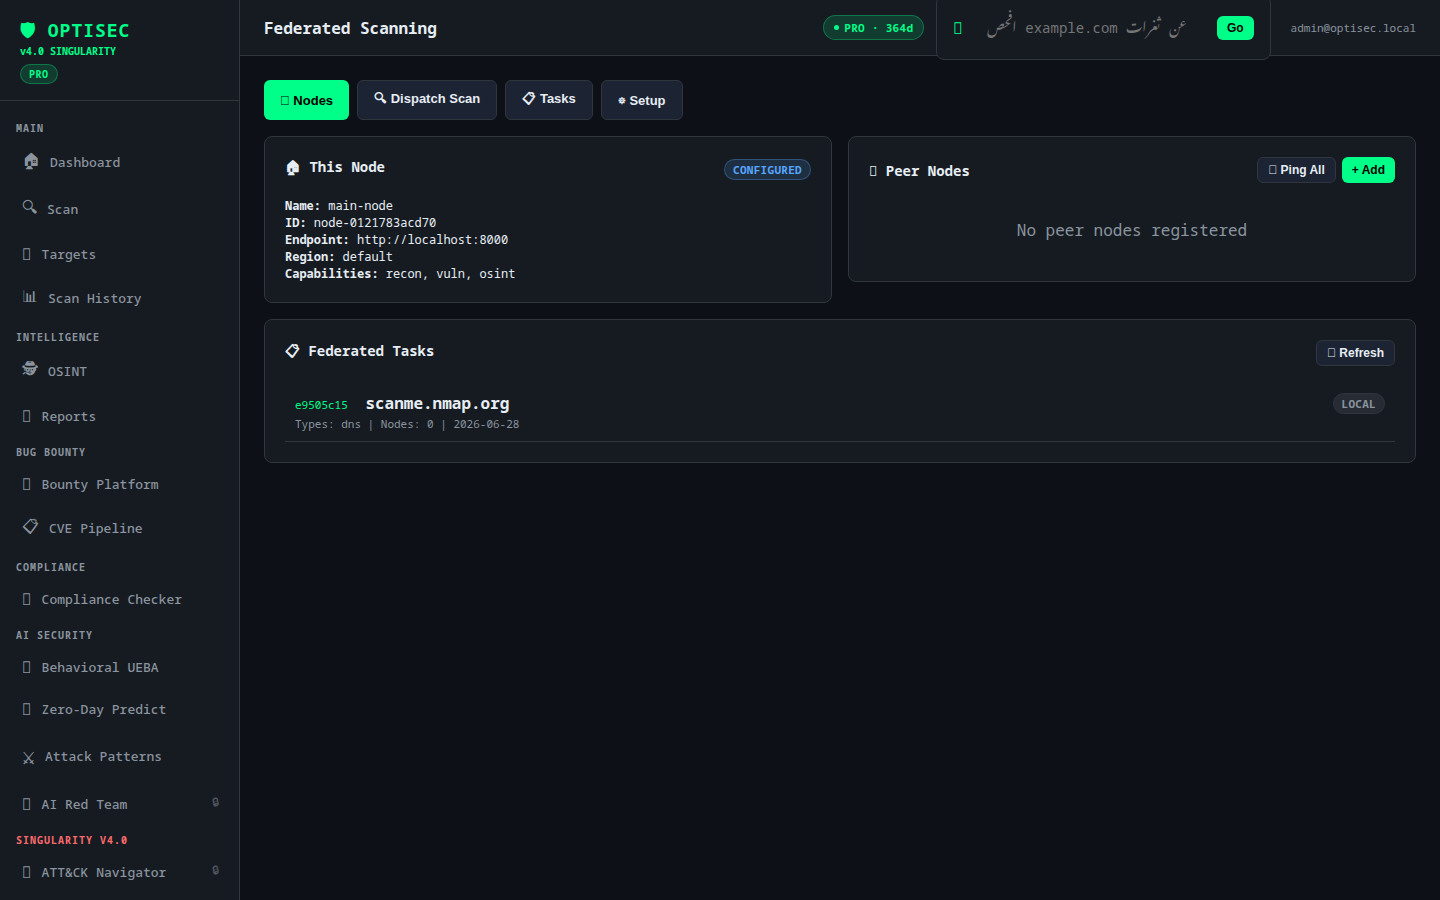Click the CONFIGURED status badge
Screen dimensions: 1440x900
[x=767, y=170]
